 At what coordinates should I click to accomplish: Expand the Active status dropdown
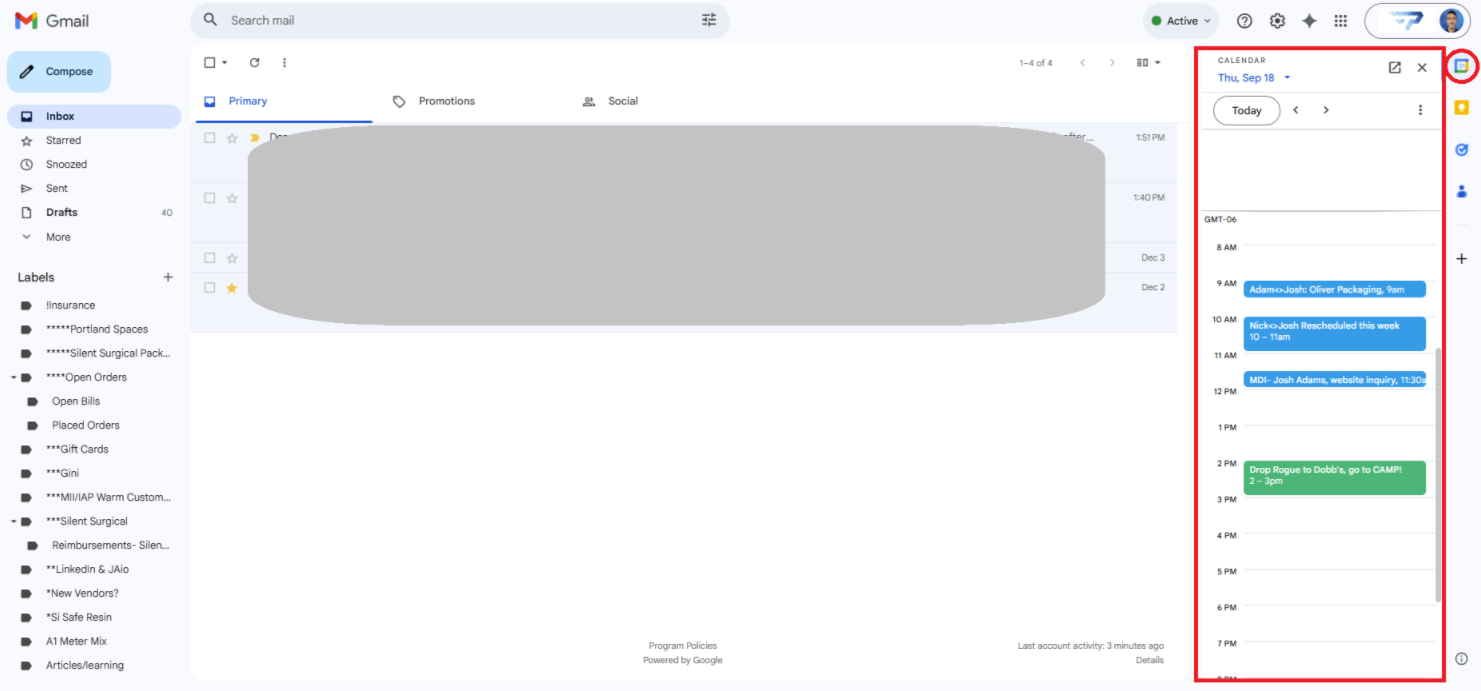(1181, 21)
